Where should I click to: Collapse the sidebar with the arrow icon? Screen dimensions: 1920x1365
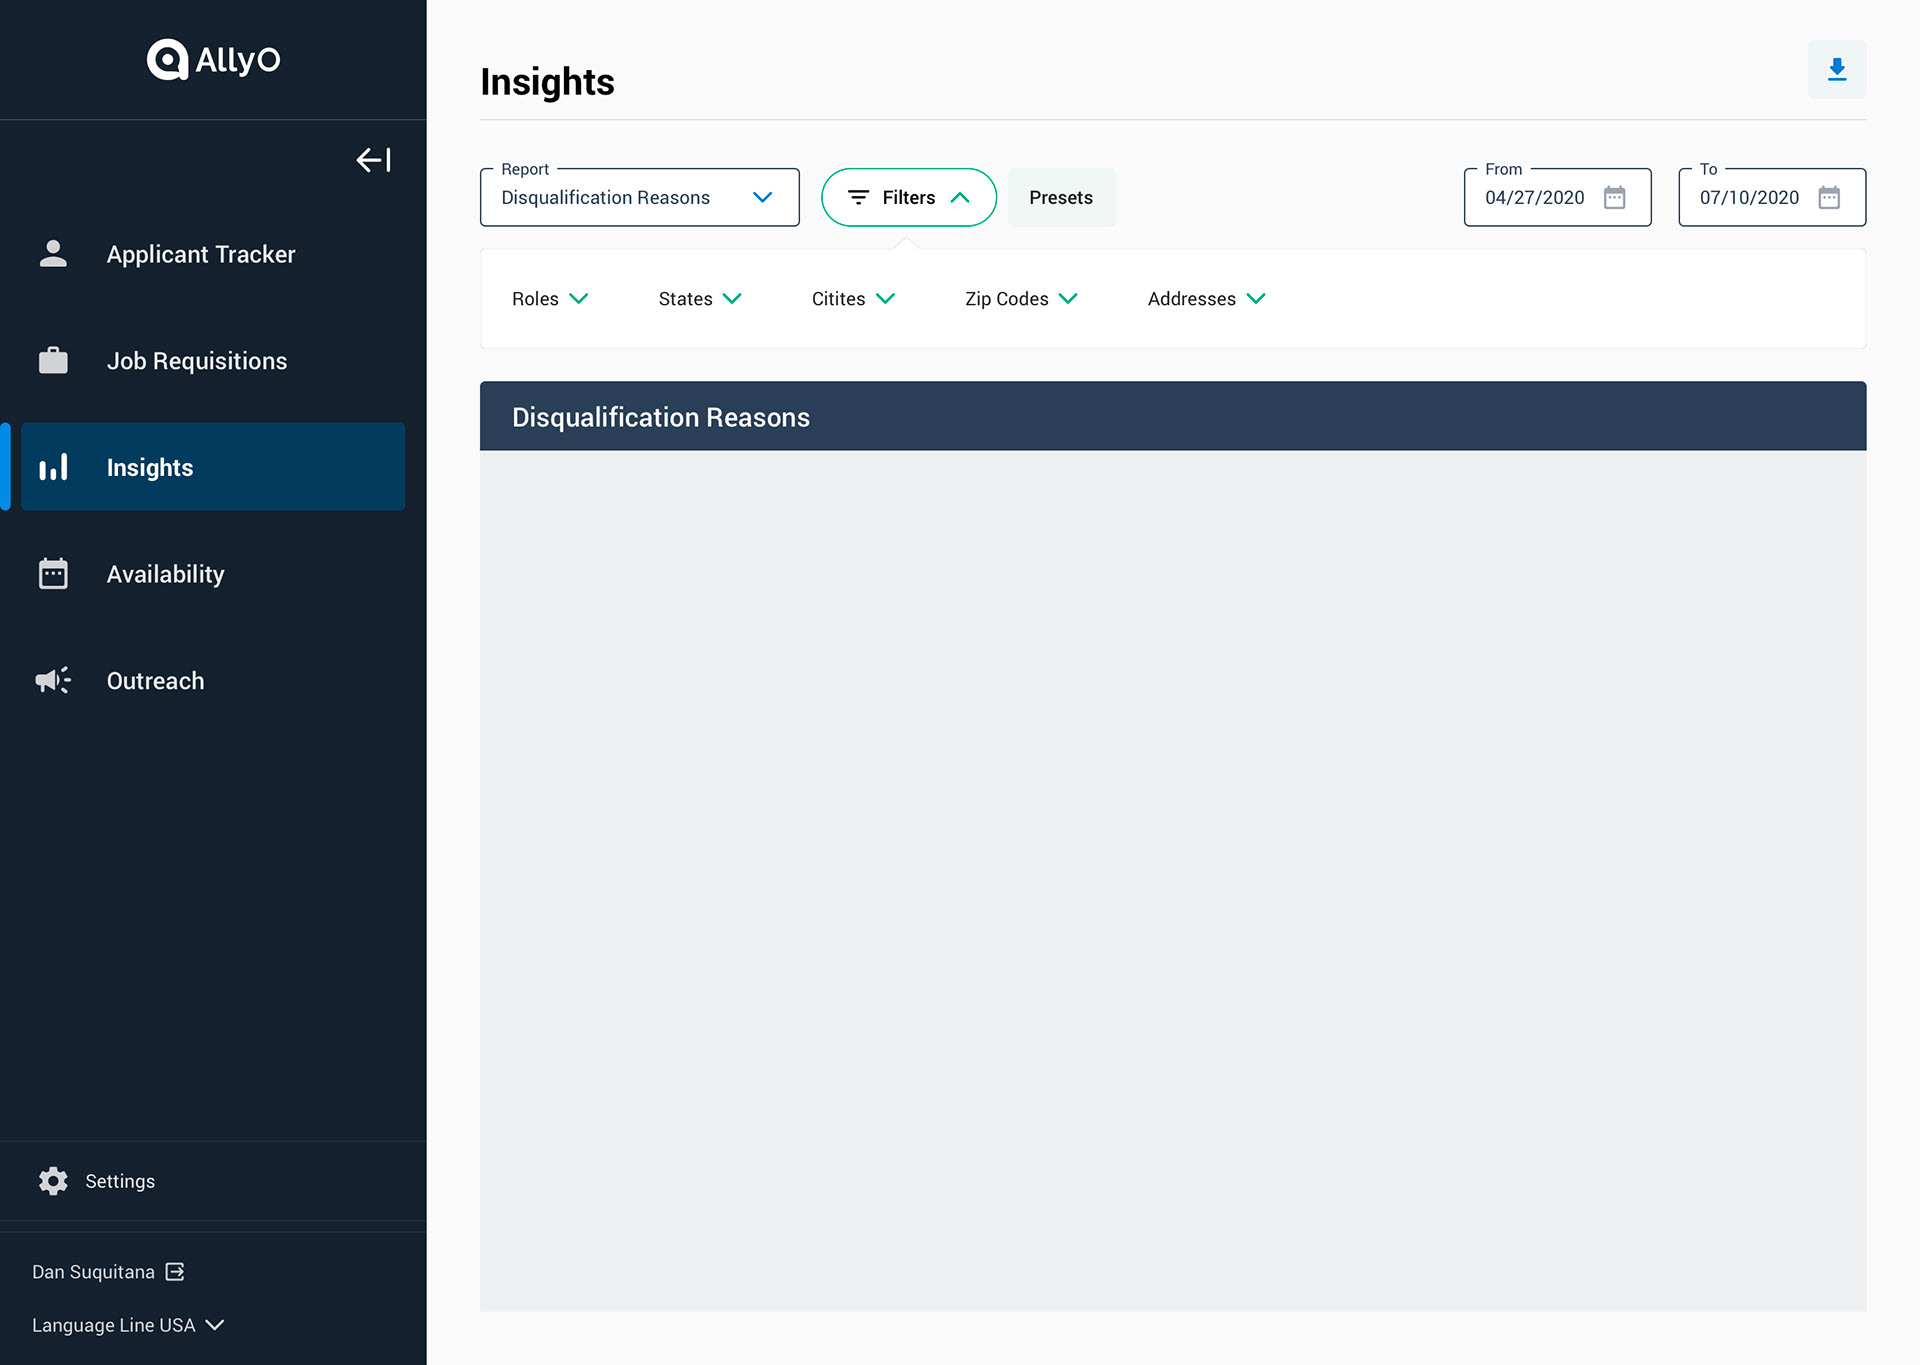[373, 160]
